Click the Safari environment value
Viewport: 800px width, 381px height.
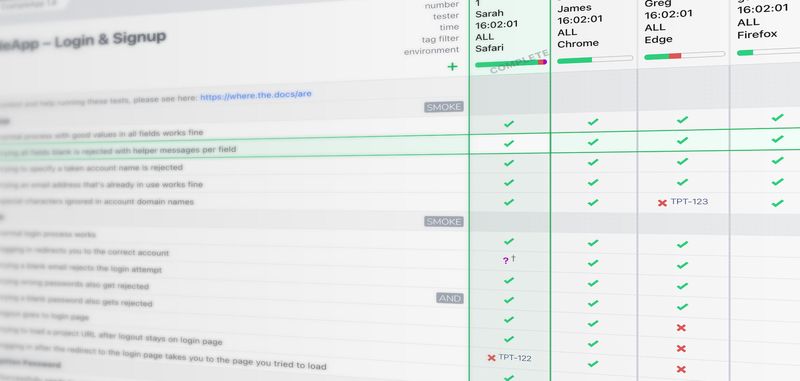coord(489,48)
